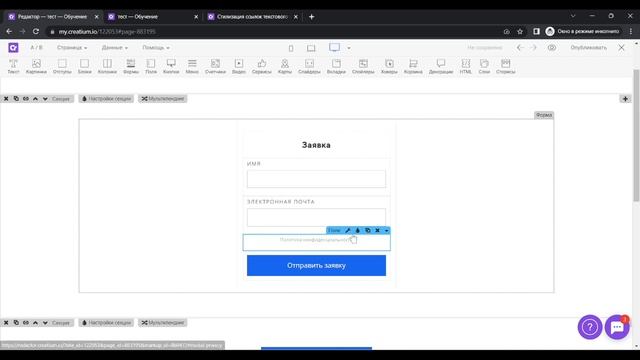Open field style droplet icon
The image size is (640, 360).
click(x=358, y=231)
